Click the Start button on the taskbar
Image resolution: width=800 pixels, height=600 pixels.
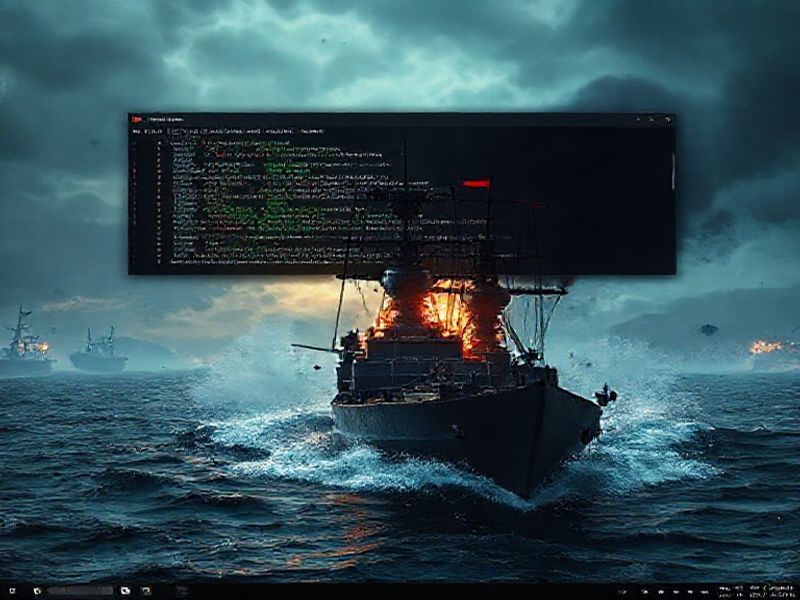(12, 591)
